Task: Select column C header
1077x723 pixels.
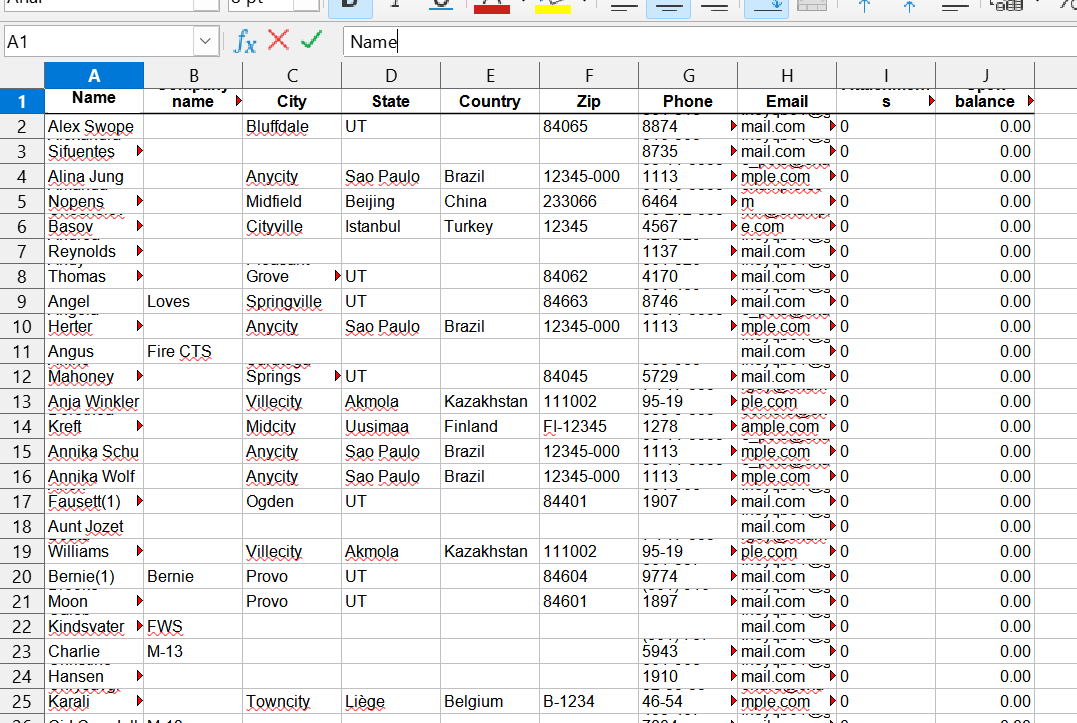Action: click(x=292, y=76)
